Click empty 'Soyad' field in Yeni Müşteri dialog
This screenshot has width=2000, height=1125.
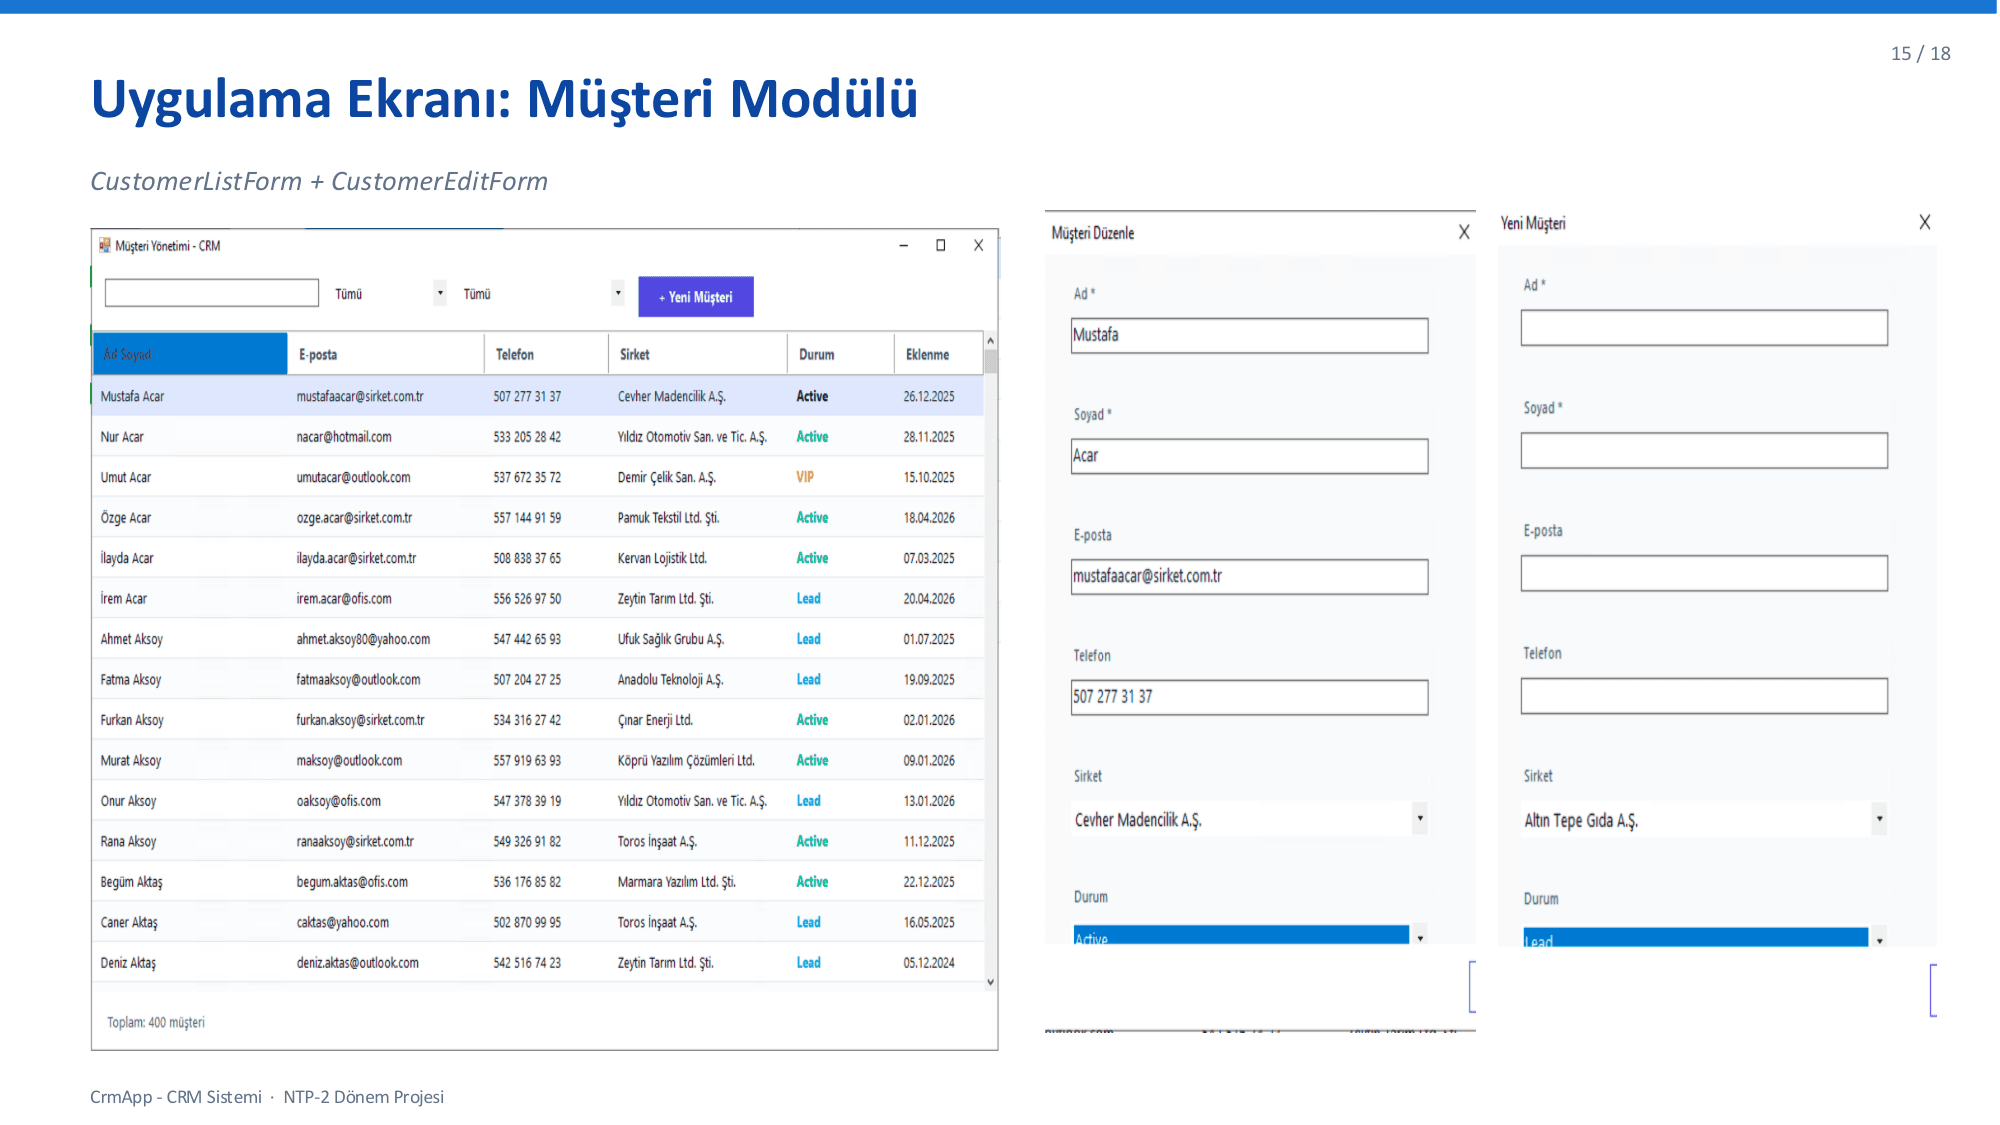click(x=1704, y=451)
